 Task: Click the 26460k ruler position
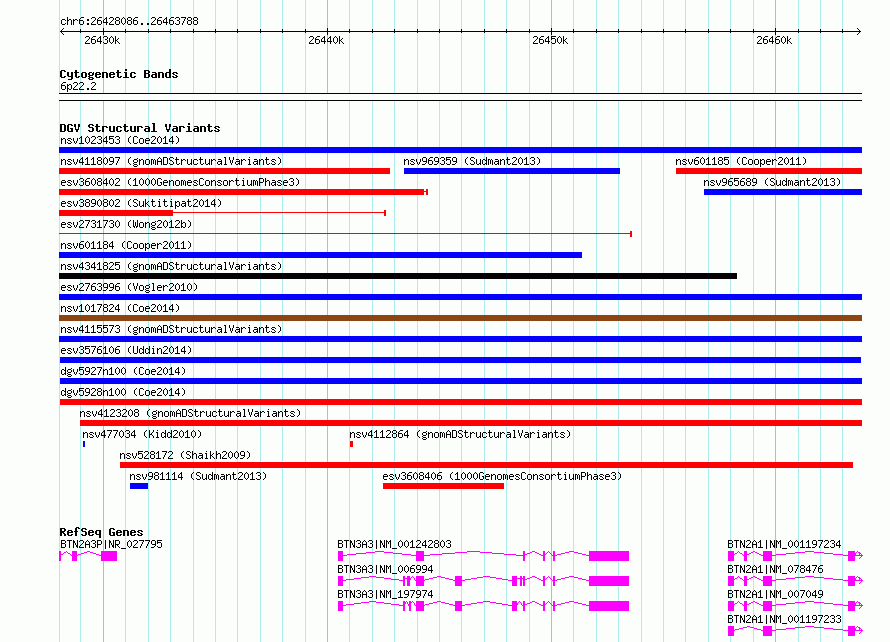pyautogui.click(x=774, y=40)
